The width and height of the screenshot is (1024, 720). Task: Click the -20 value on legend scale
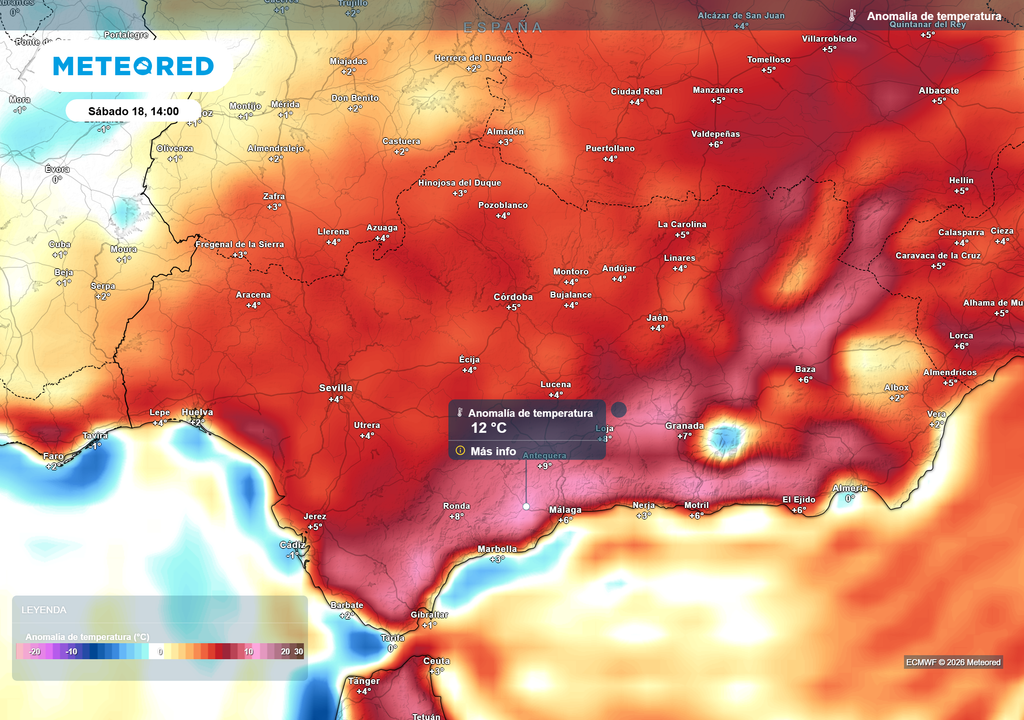point(35,651)
